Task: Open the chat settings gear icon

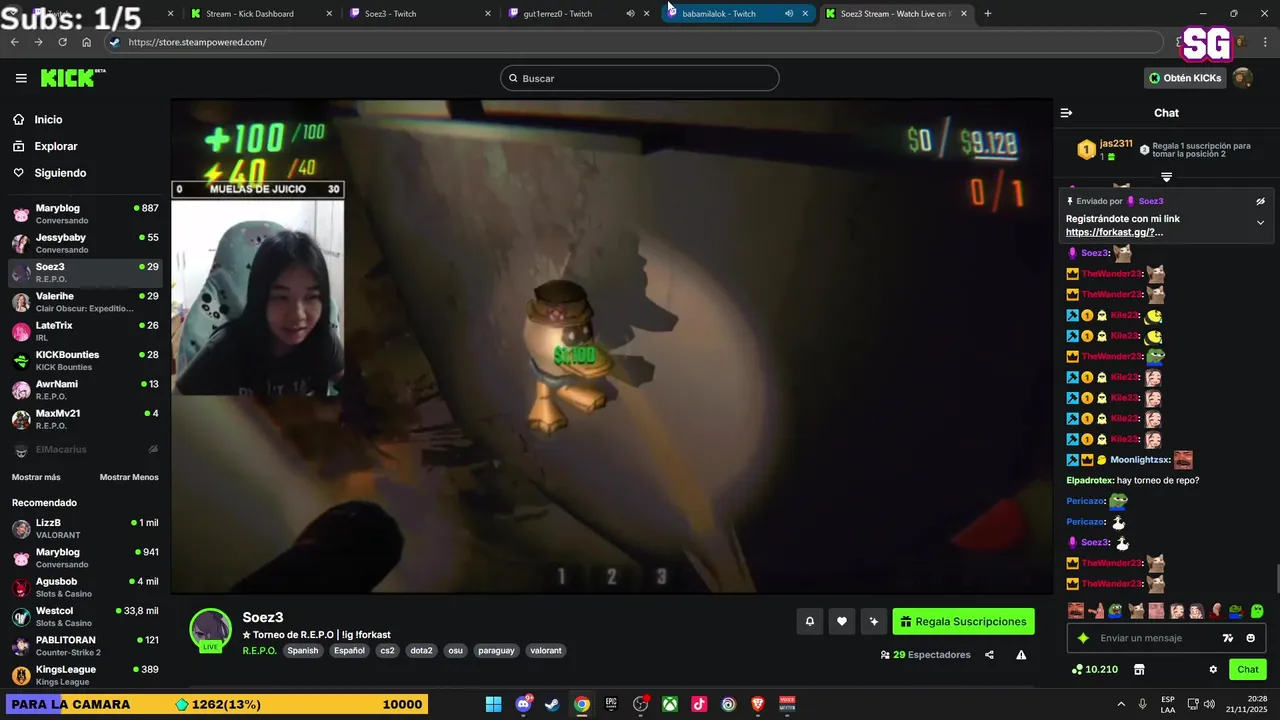Action: click(1213, 669)
